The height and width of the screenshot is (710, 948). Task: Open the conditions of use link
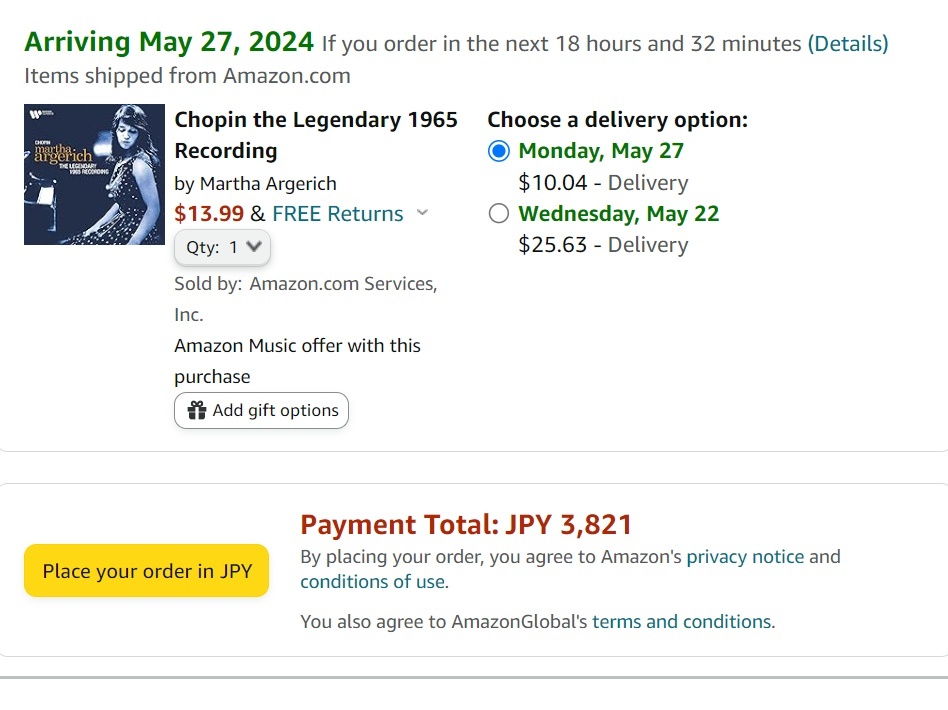click(374, 581)
